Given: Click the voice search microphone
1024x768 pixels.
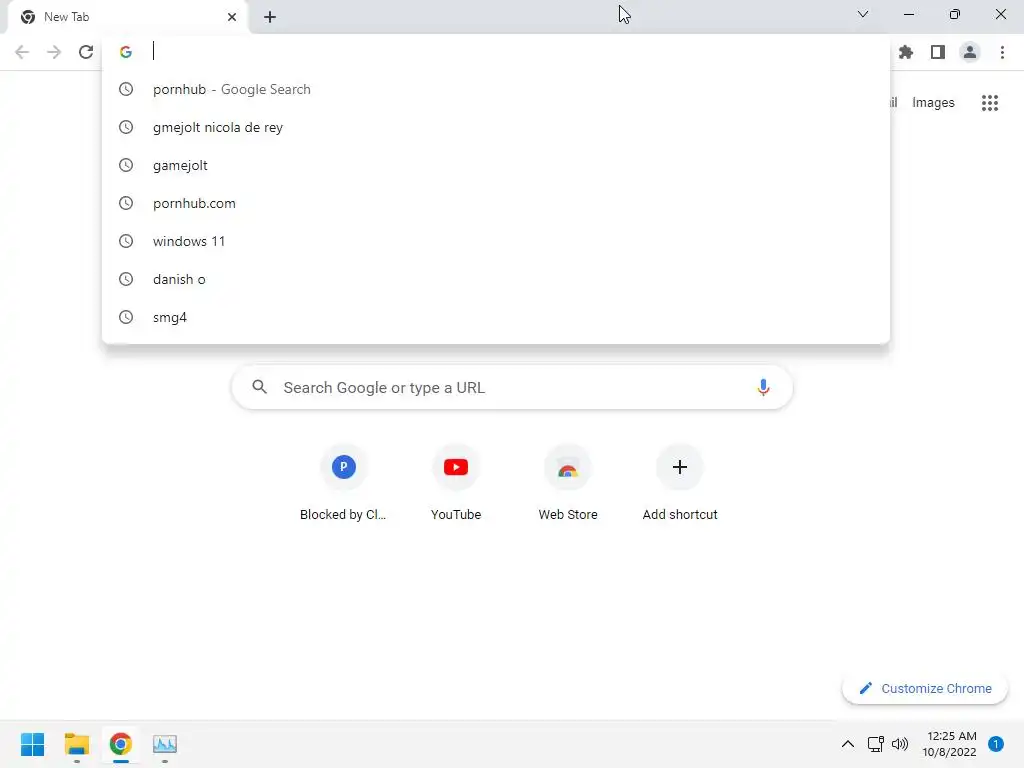Looking at the screenshot, I should pos(763,387).
